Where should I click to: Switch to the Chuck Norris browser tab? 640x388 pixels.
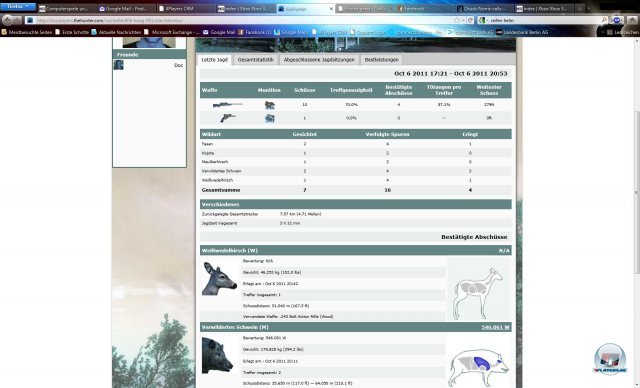pyautogui.click(x=484, y=9)
